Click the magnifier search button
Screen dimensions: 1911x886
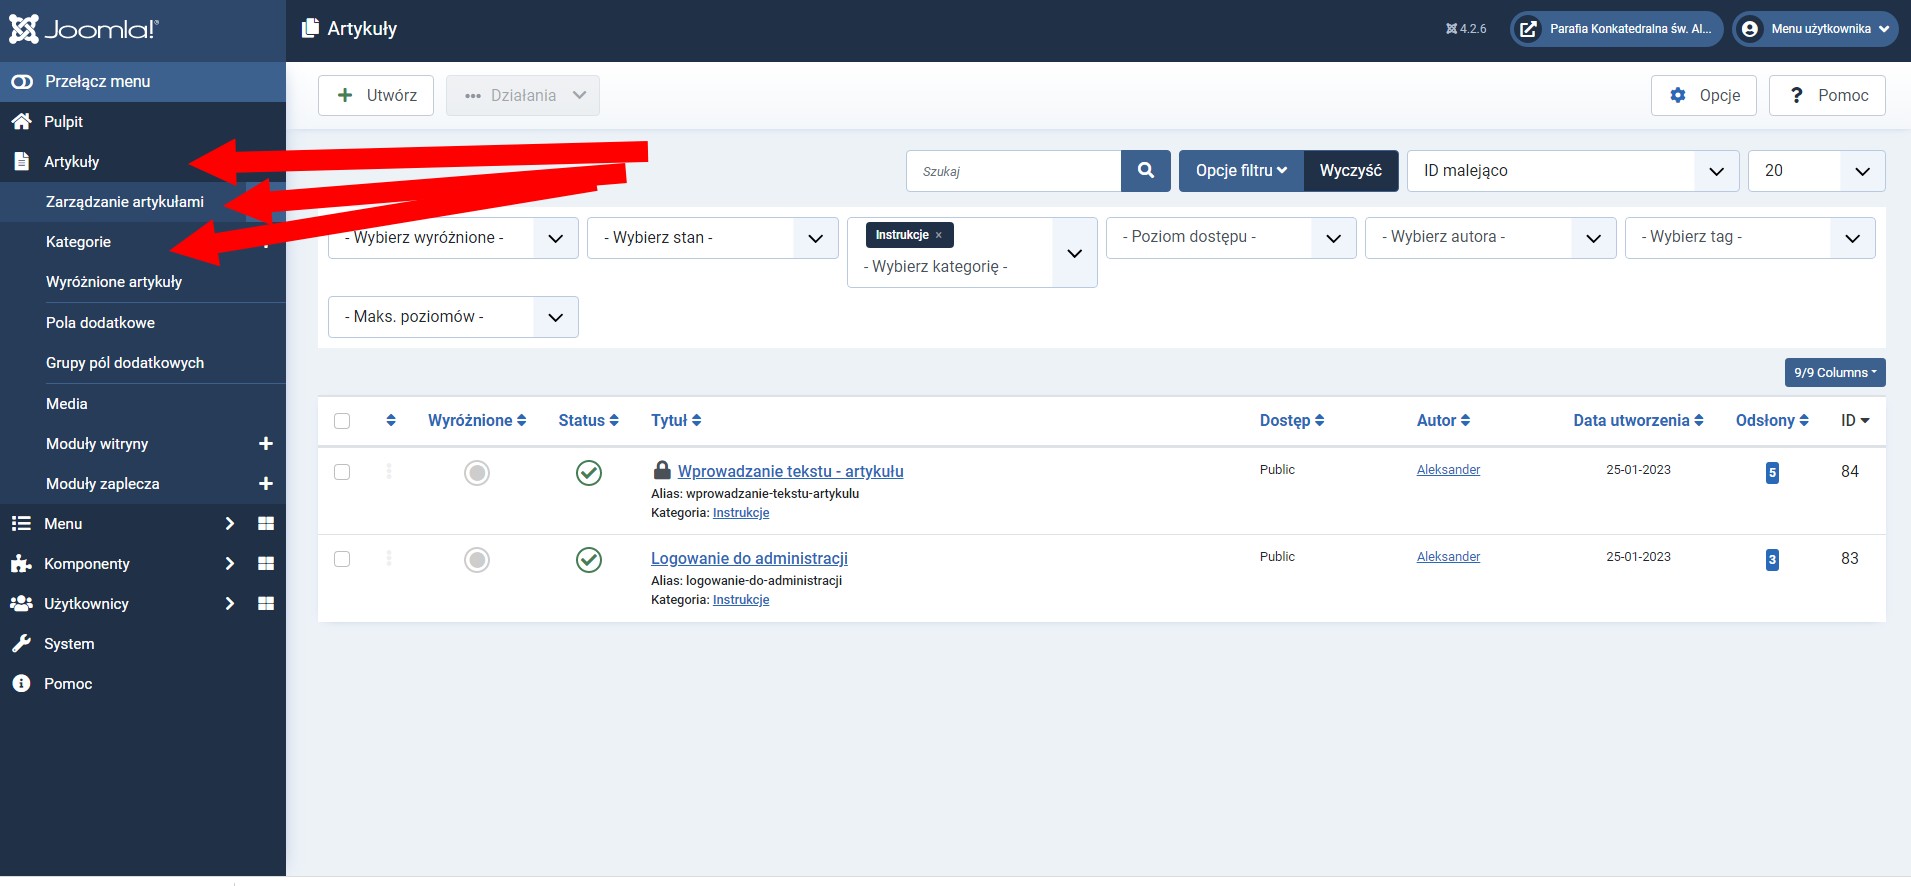click(1146, 171)
